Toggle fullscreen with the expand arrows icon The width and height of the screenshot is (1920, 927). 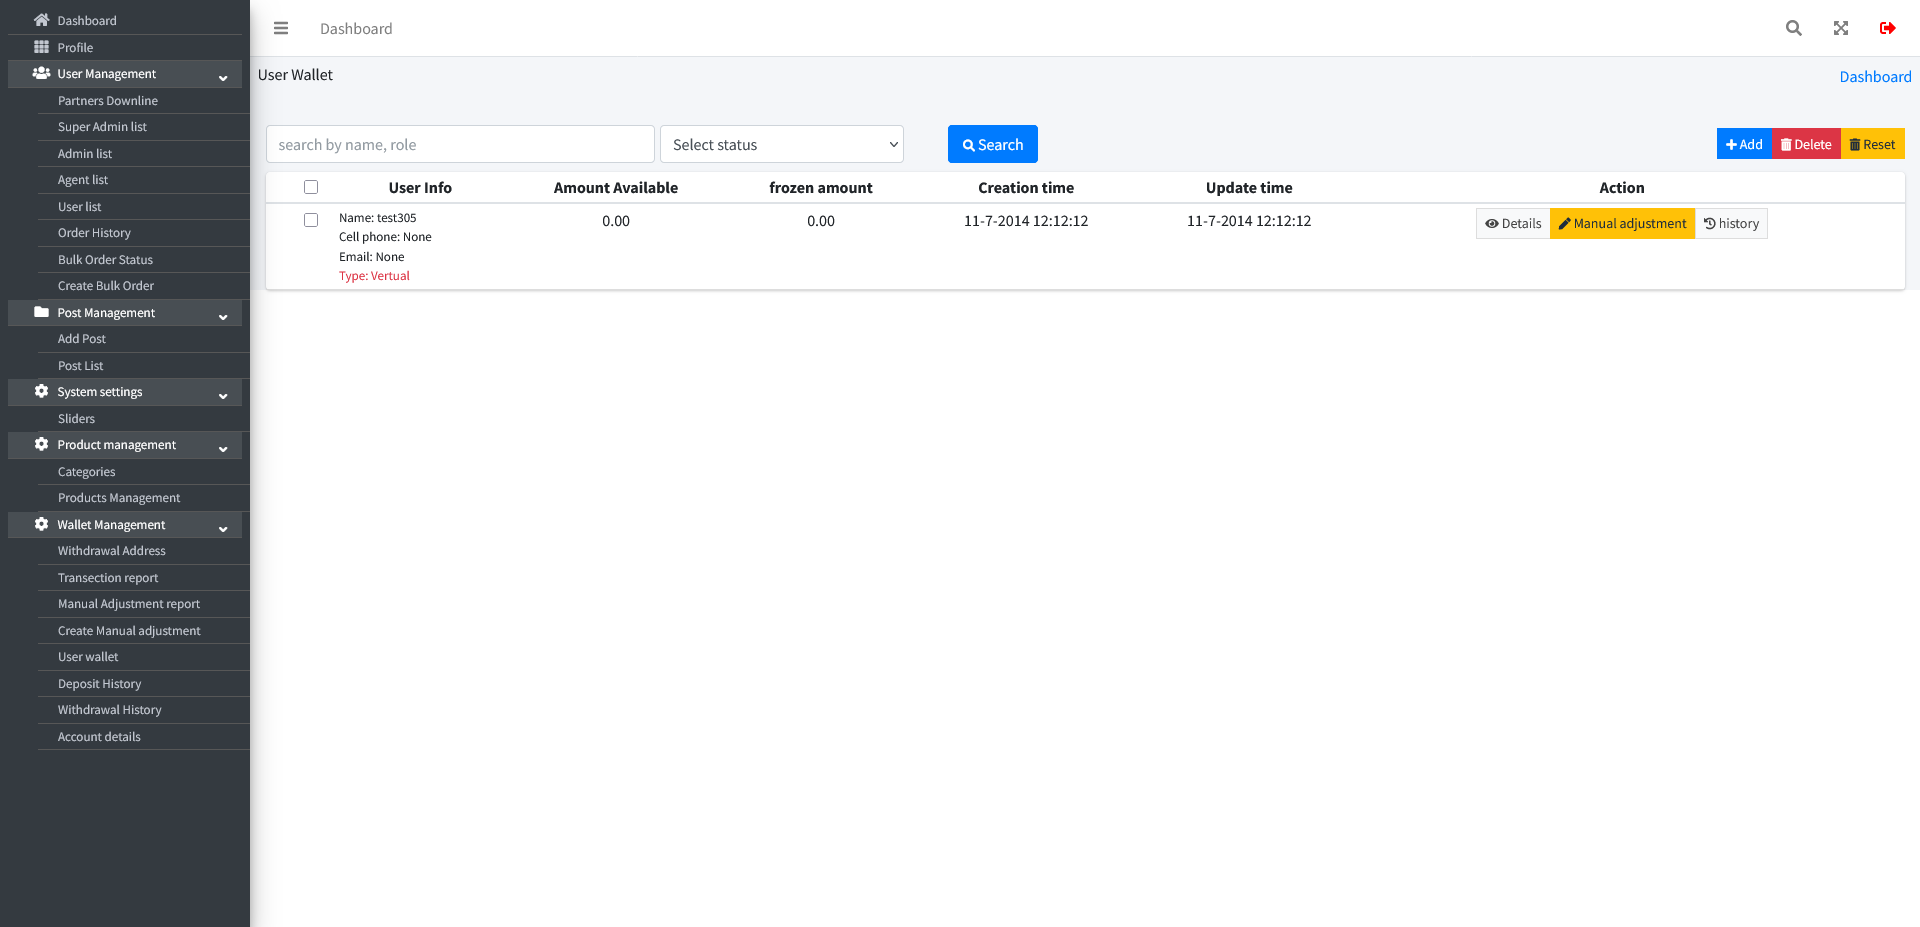[x=1841, y=28]
